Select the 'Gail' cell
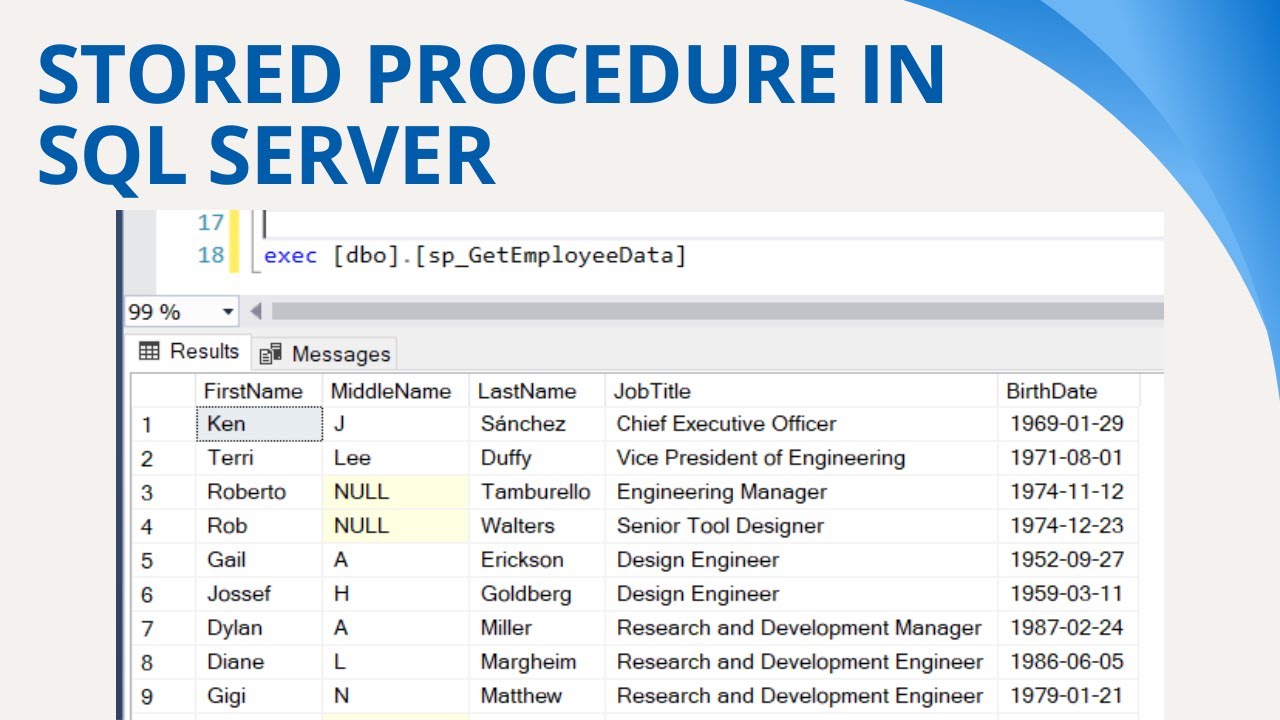This screenshot has width=1280, height=720. click(259, 560)
